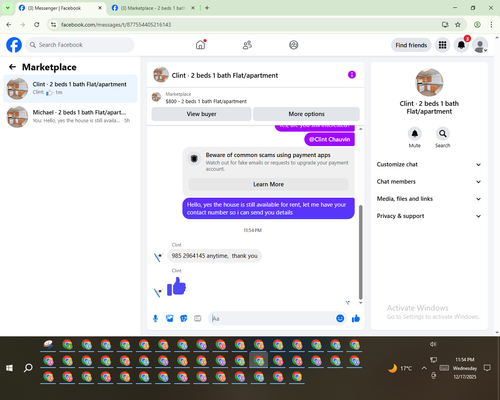This screenshot has width=500, height=400.
Task: Open Windows taskbar search
Action: point(28,368)
